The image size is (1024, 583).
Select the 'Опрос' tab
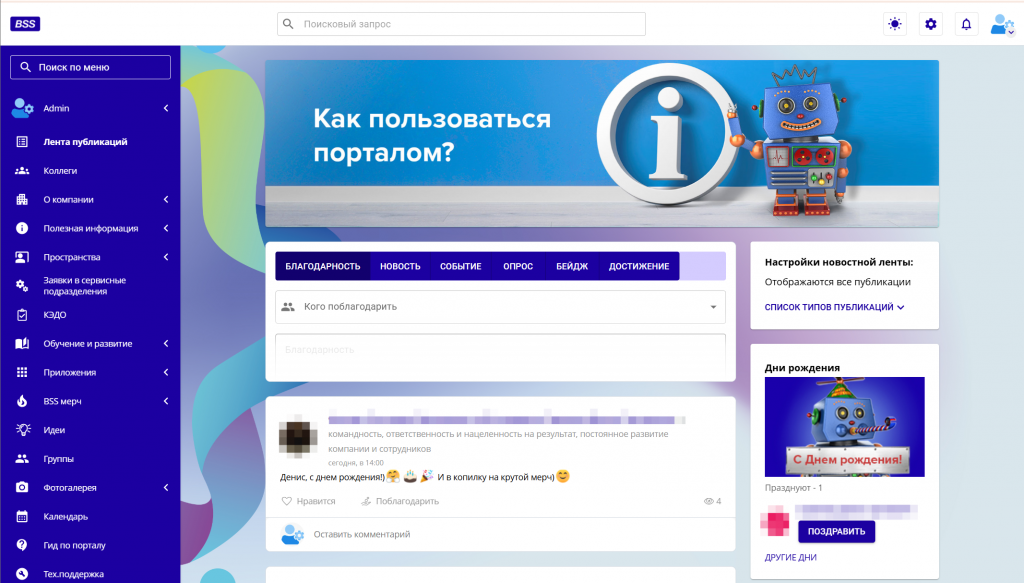point(518,266)
